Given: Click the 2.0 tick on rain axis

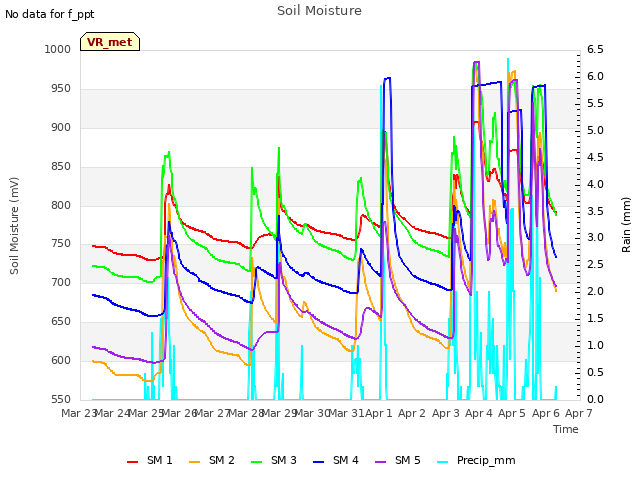Looking at the screenshot, I should 595,291.
